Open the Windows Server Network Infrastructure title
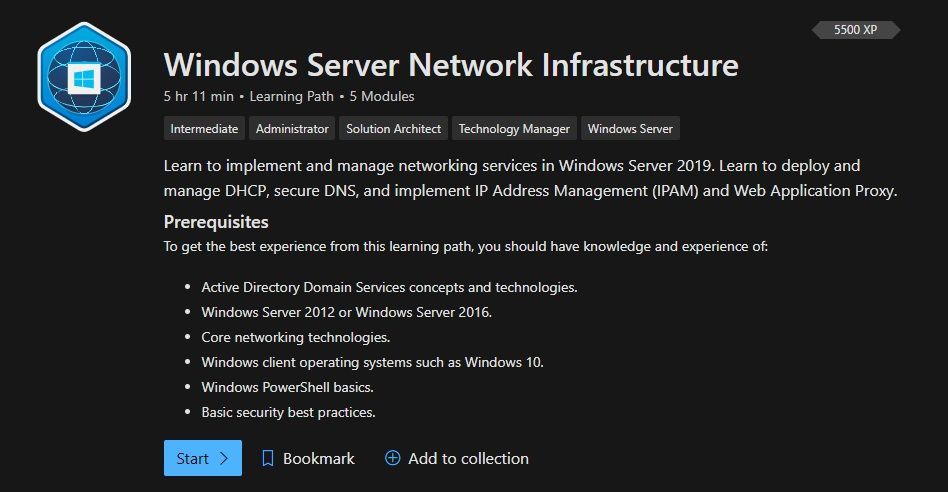948x492 pixels. 451,65
